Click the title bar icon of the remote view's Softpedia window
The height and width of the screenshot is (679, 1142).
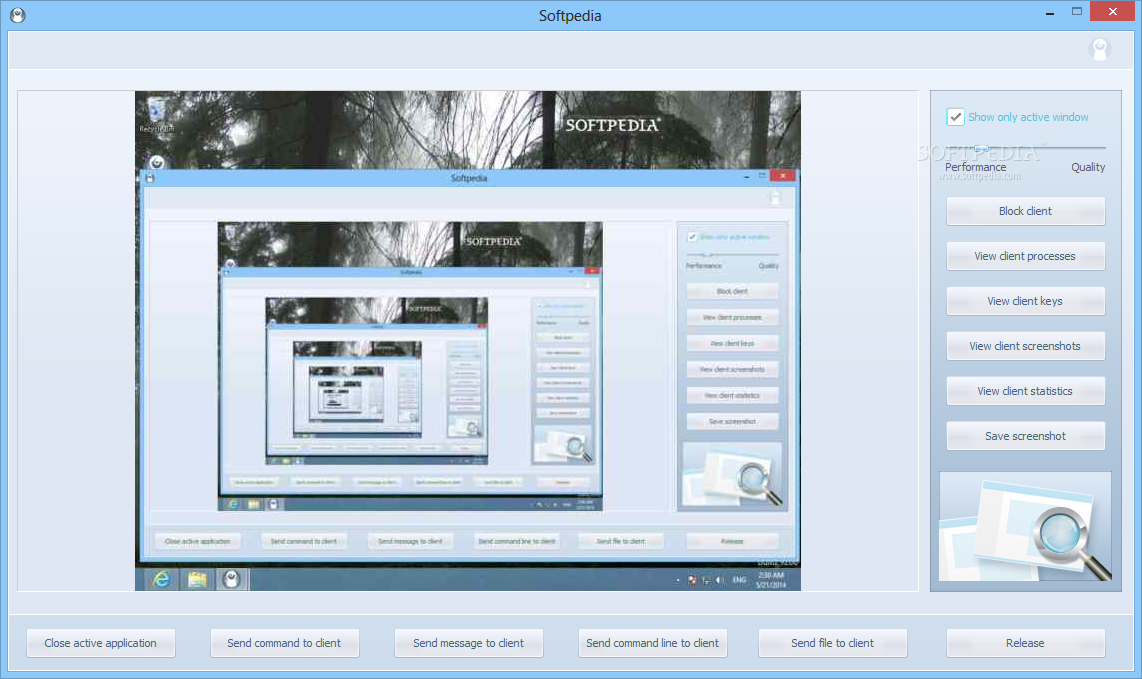149,178
